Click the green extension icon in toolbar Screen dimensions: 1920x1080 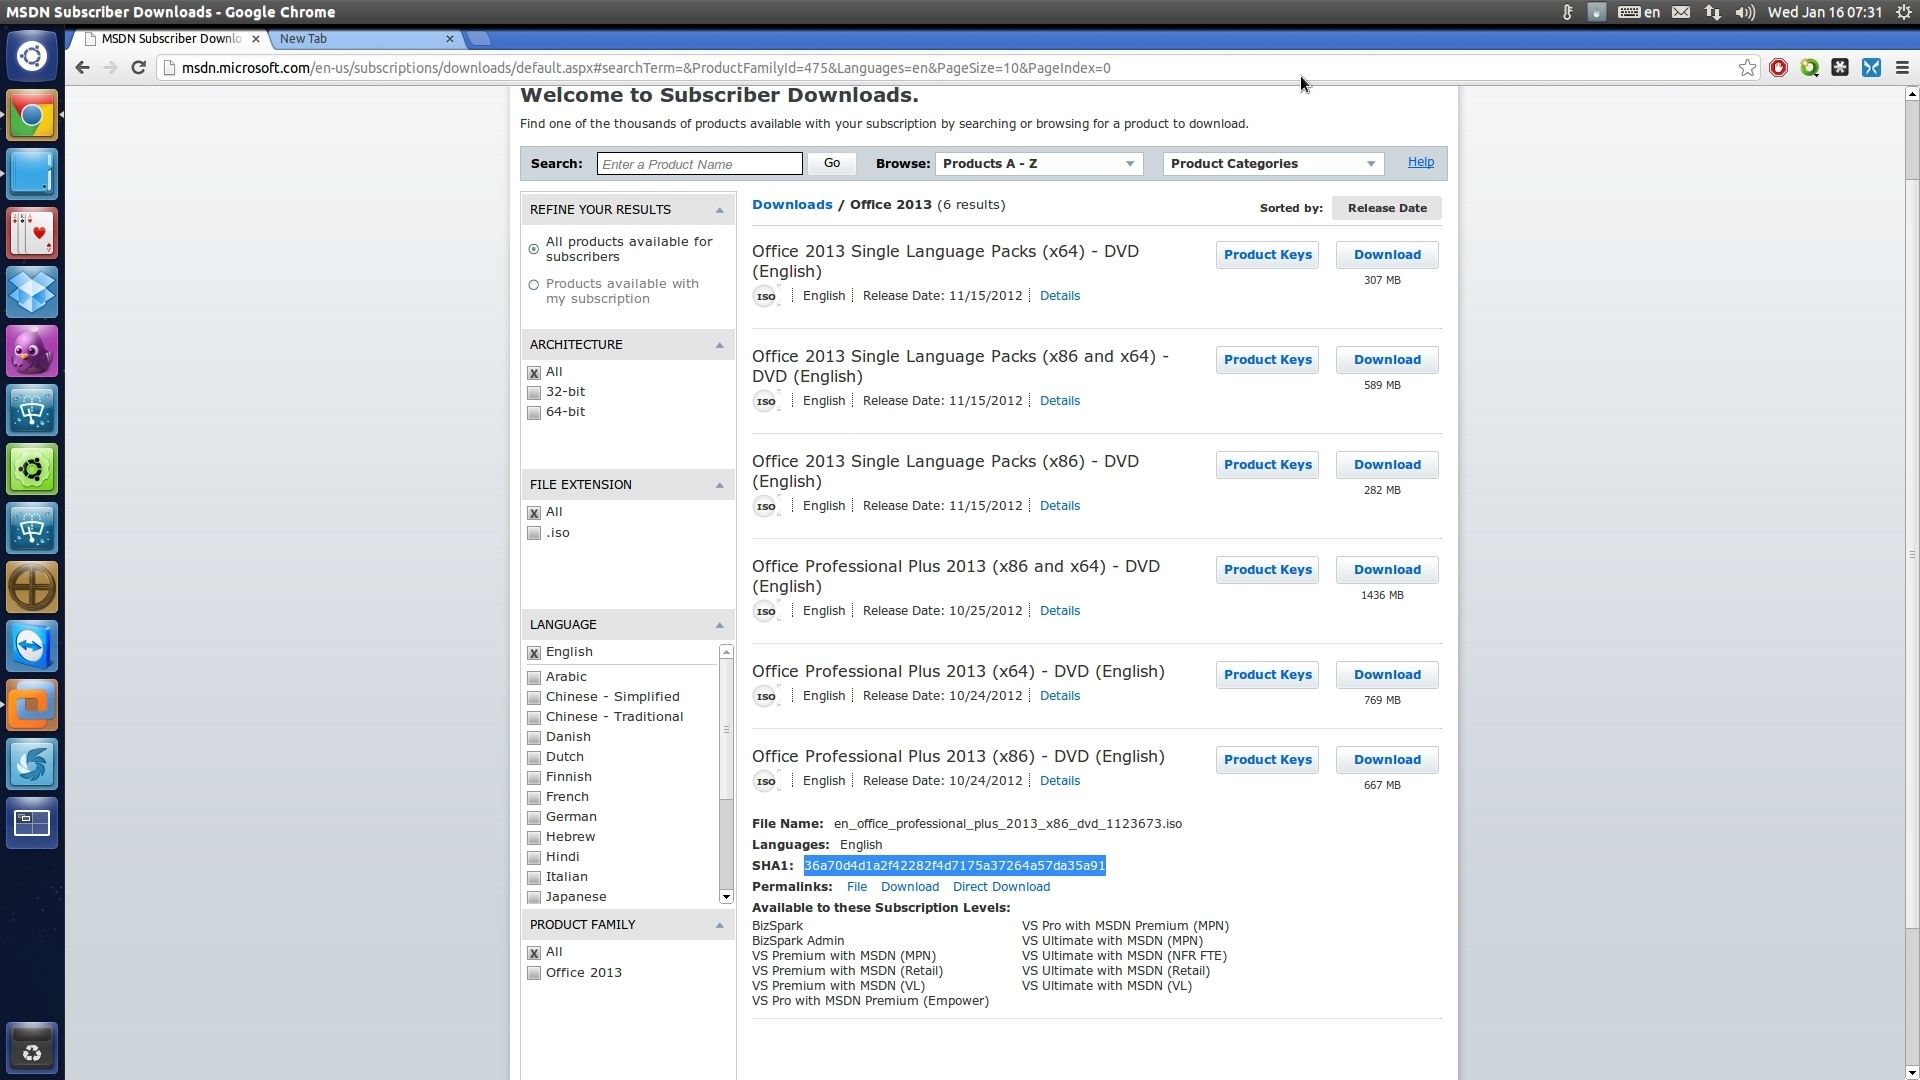pos(1809,68)
